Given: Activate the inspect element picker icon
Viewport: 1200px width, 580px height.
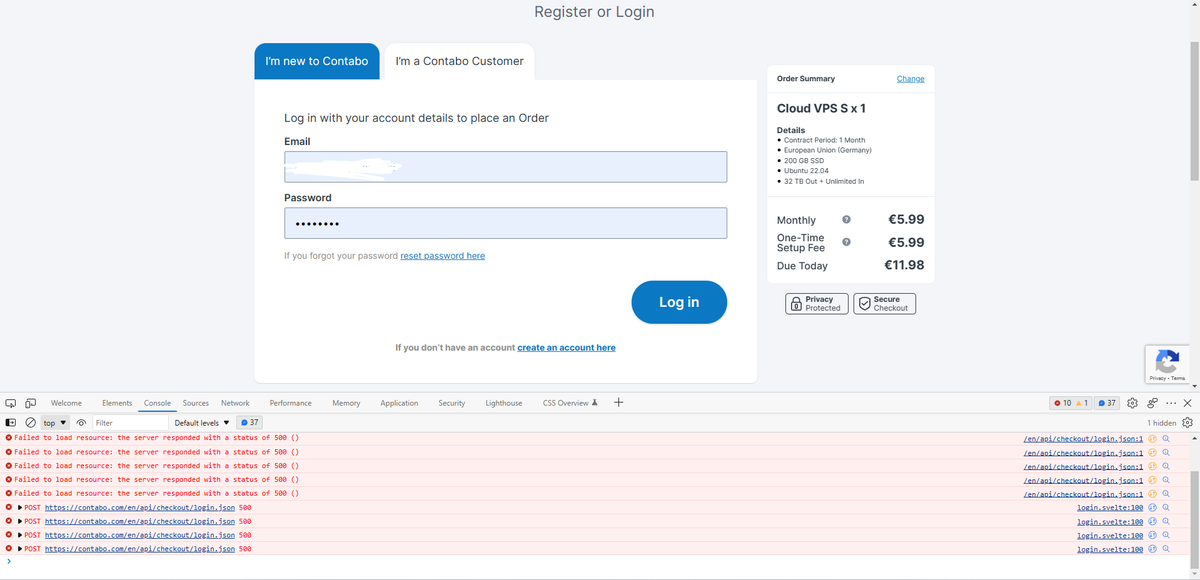Looking at the screenshot, I should pyautogui.click(x=11, y=403).
